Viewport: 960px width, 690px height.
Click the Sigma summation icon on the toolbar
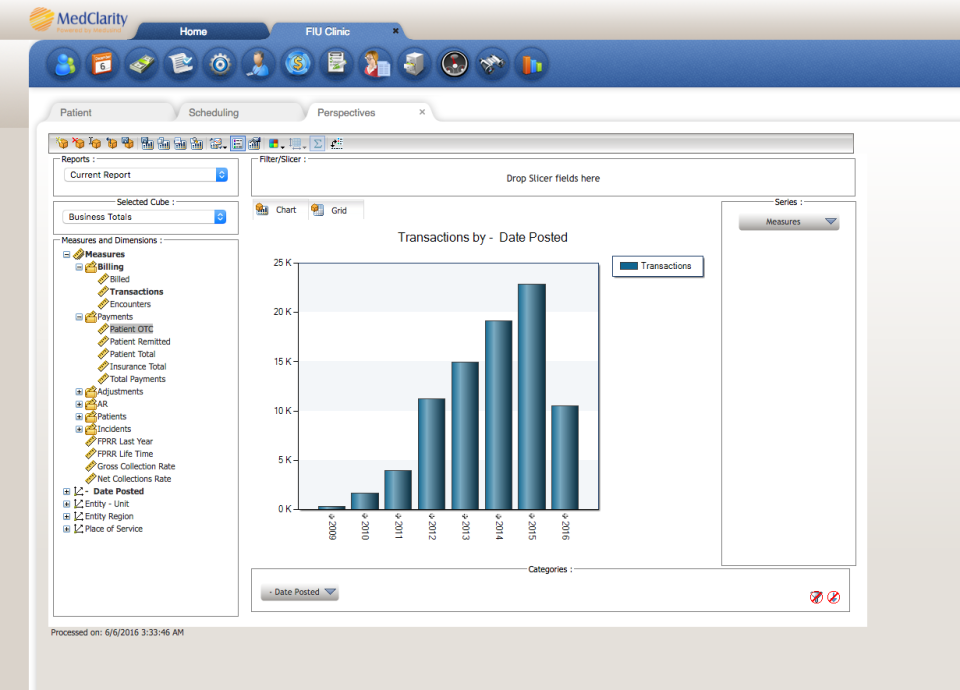pos(316,143)
